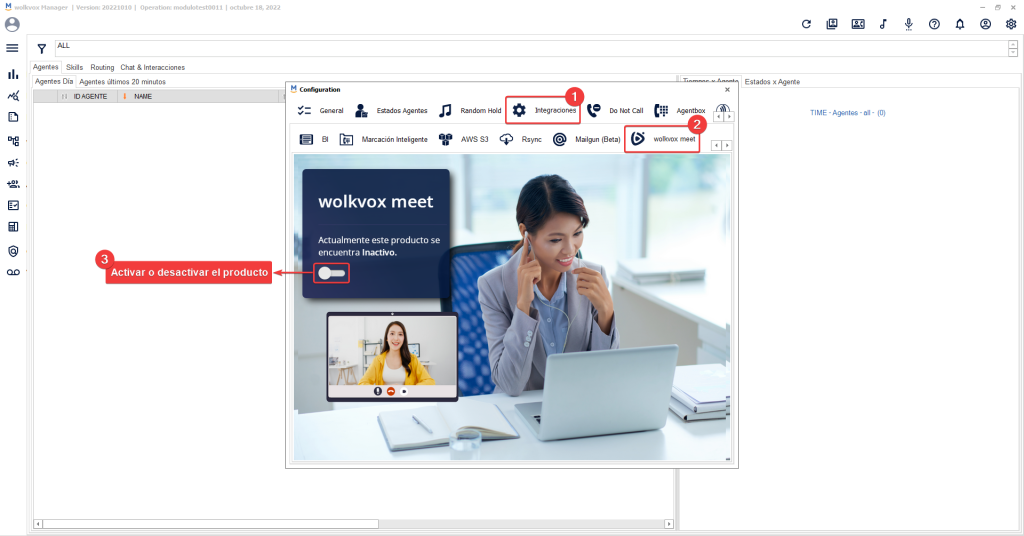Click 'TIME - Agentes - all - (0)' text
Viewport: 1024px width, 536px height.
848,113
